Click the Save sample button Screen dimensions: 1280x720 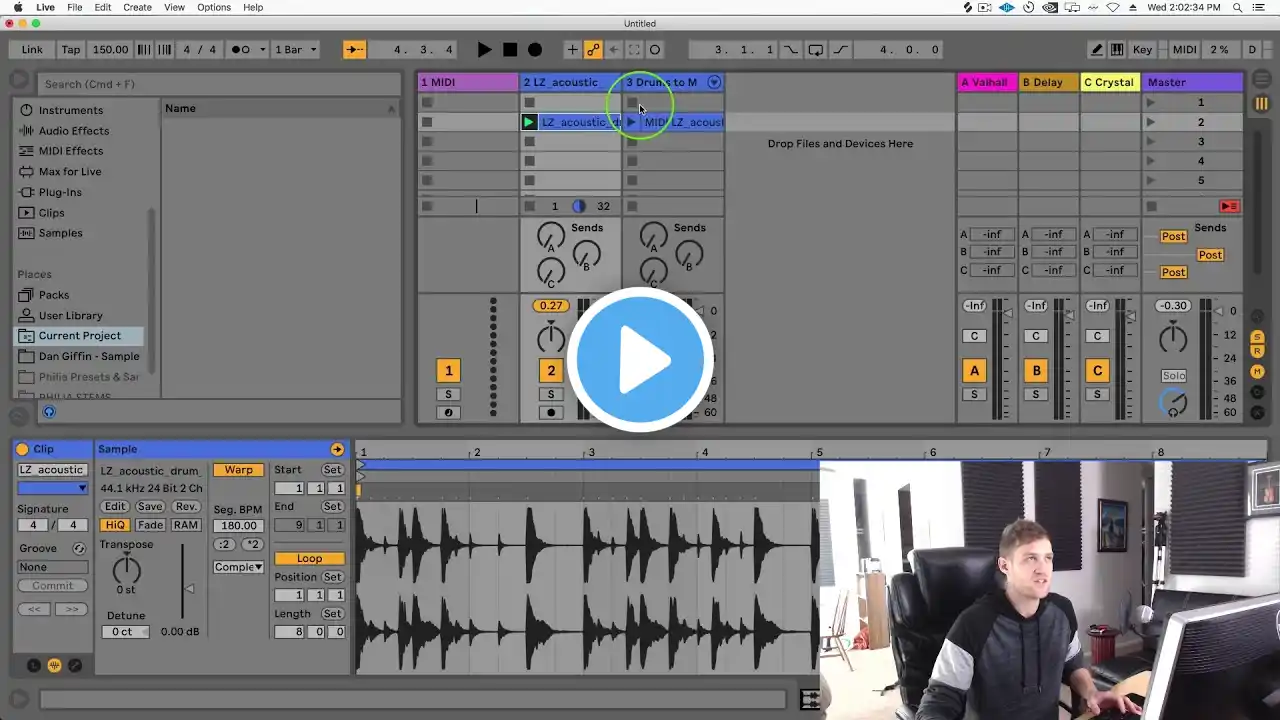pyautogui.click(x=150, y=507)
